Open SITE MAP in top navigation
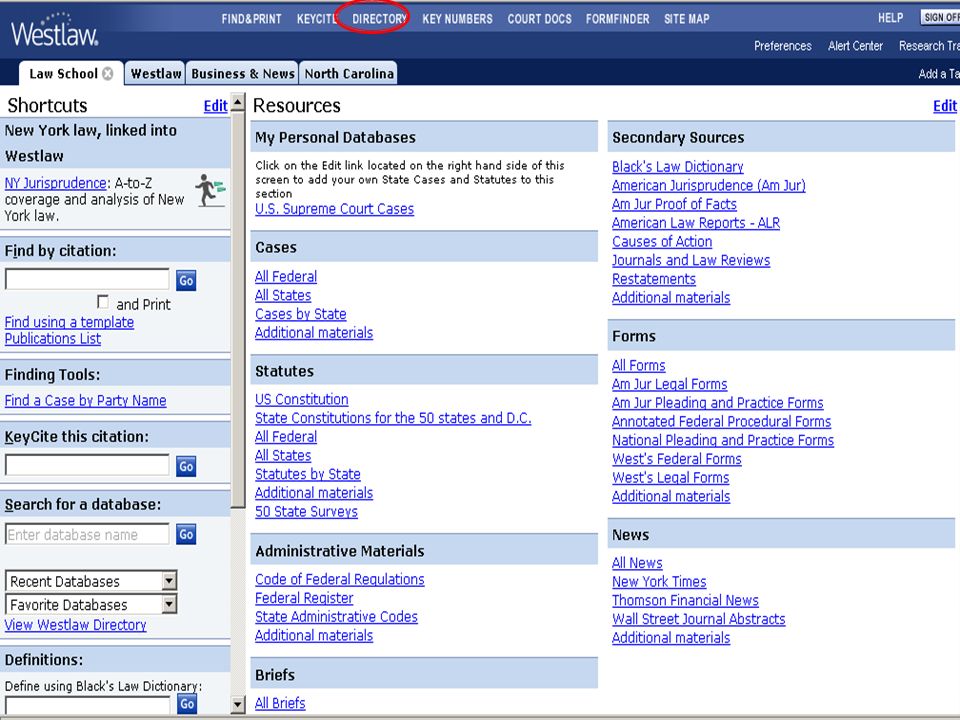 686,19
